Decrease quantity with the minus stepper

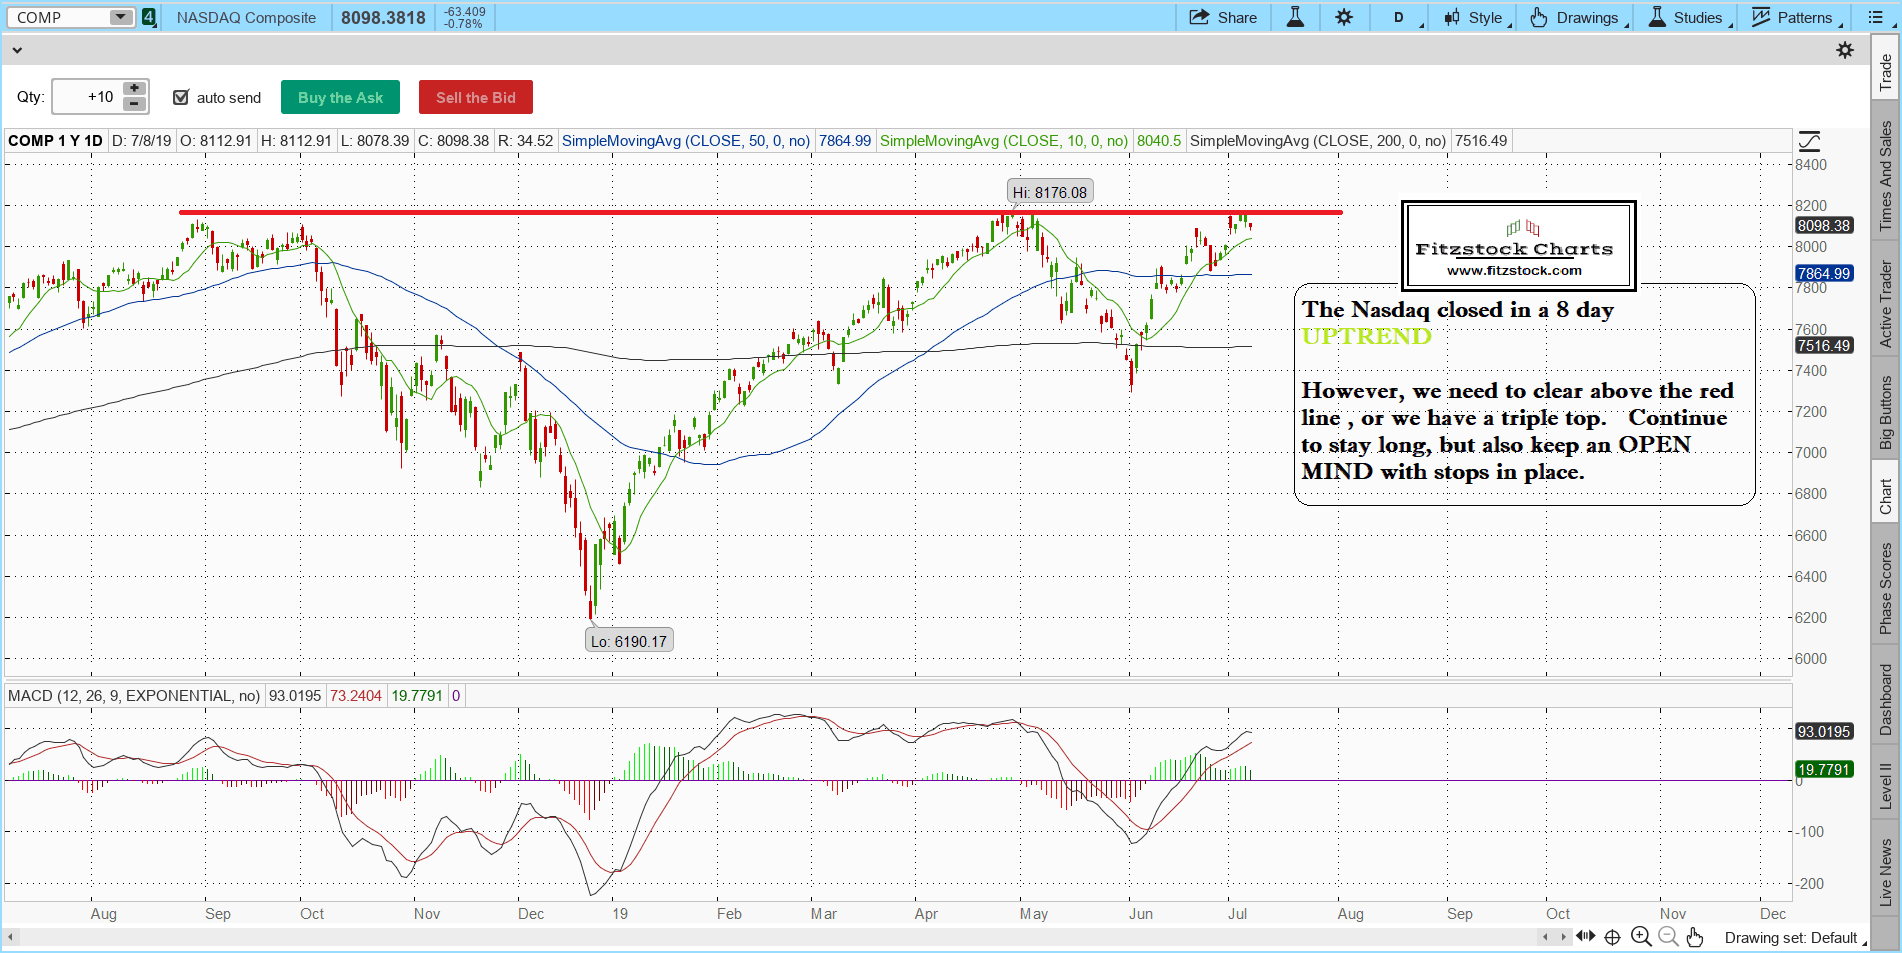134,104
